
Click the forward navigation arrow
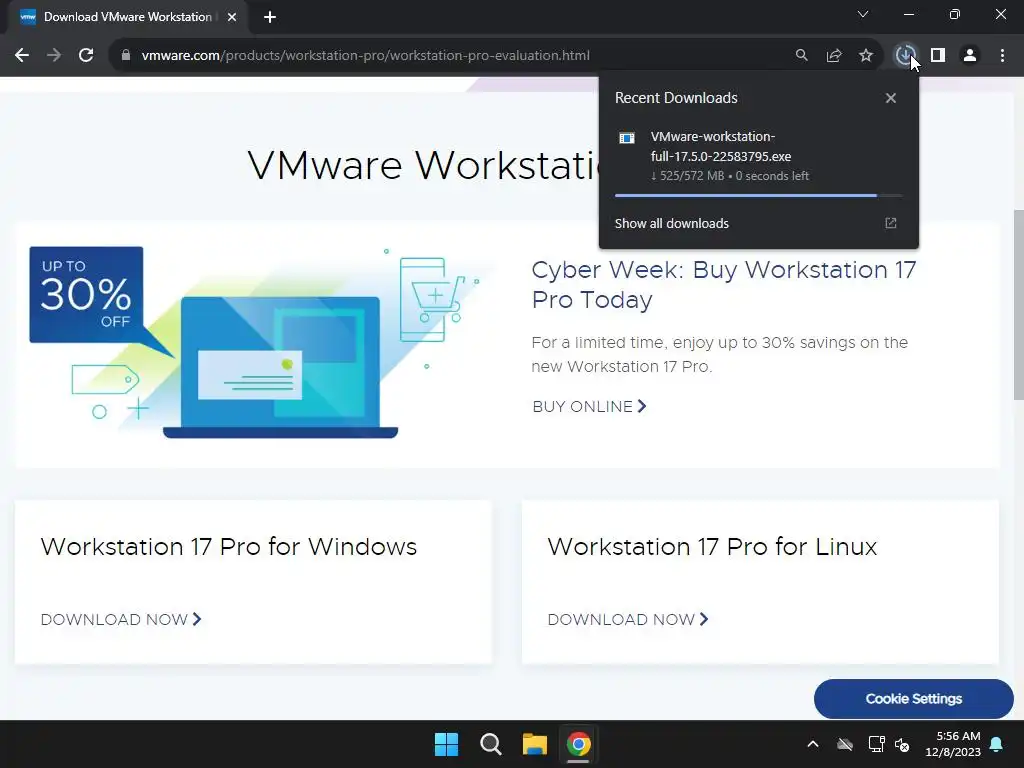pos(54,56)
